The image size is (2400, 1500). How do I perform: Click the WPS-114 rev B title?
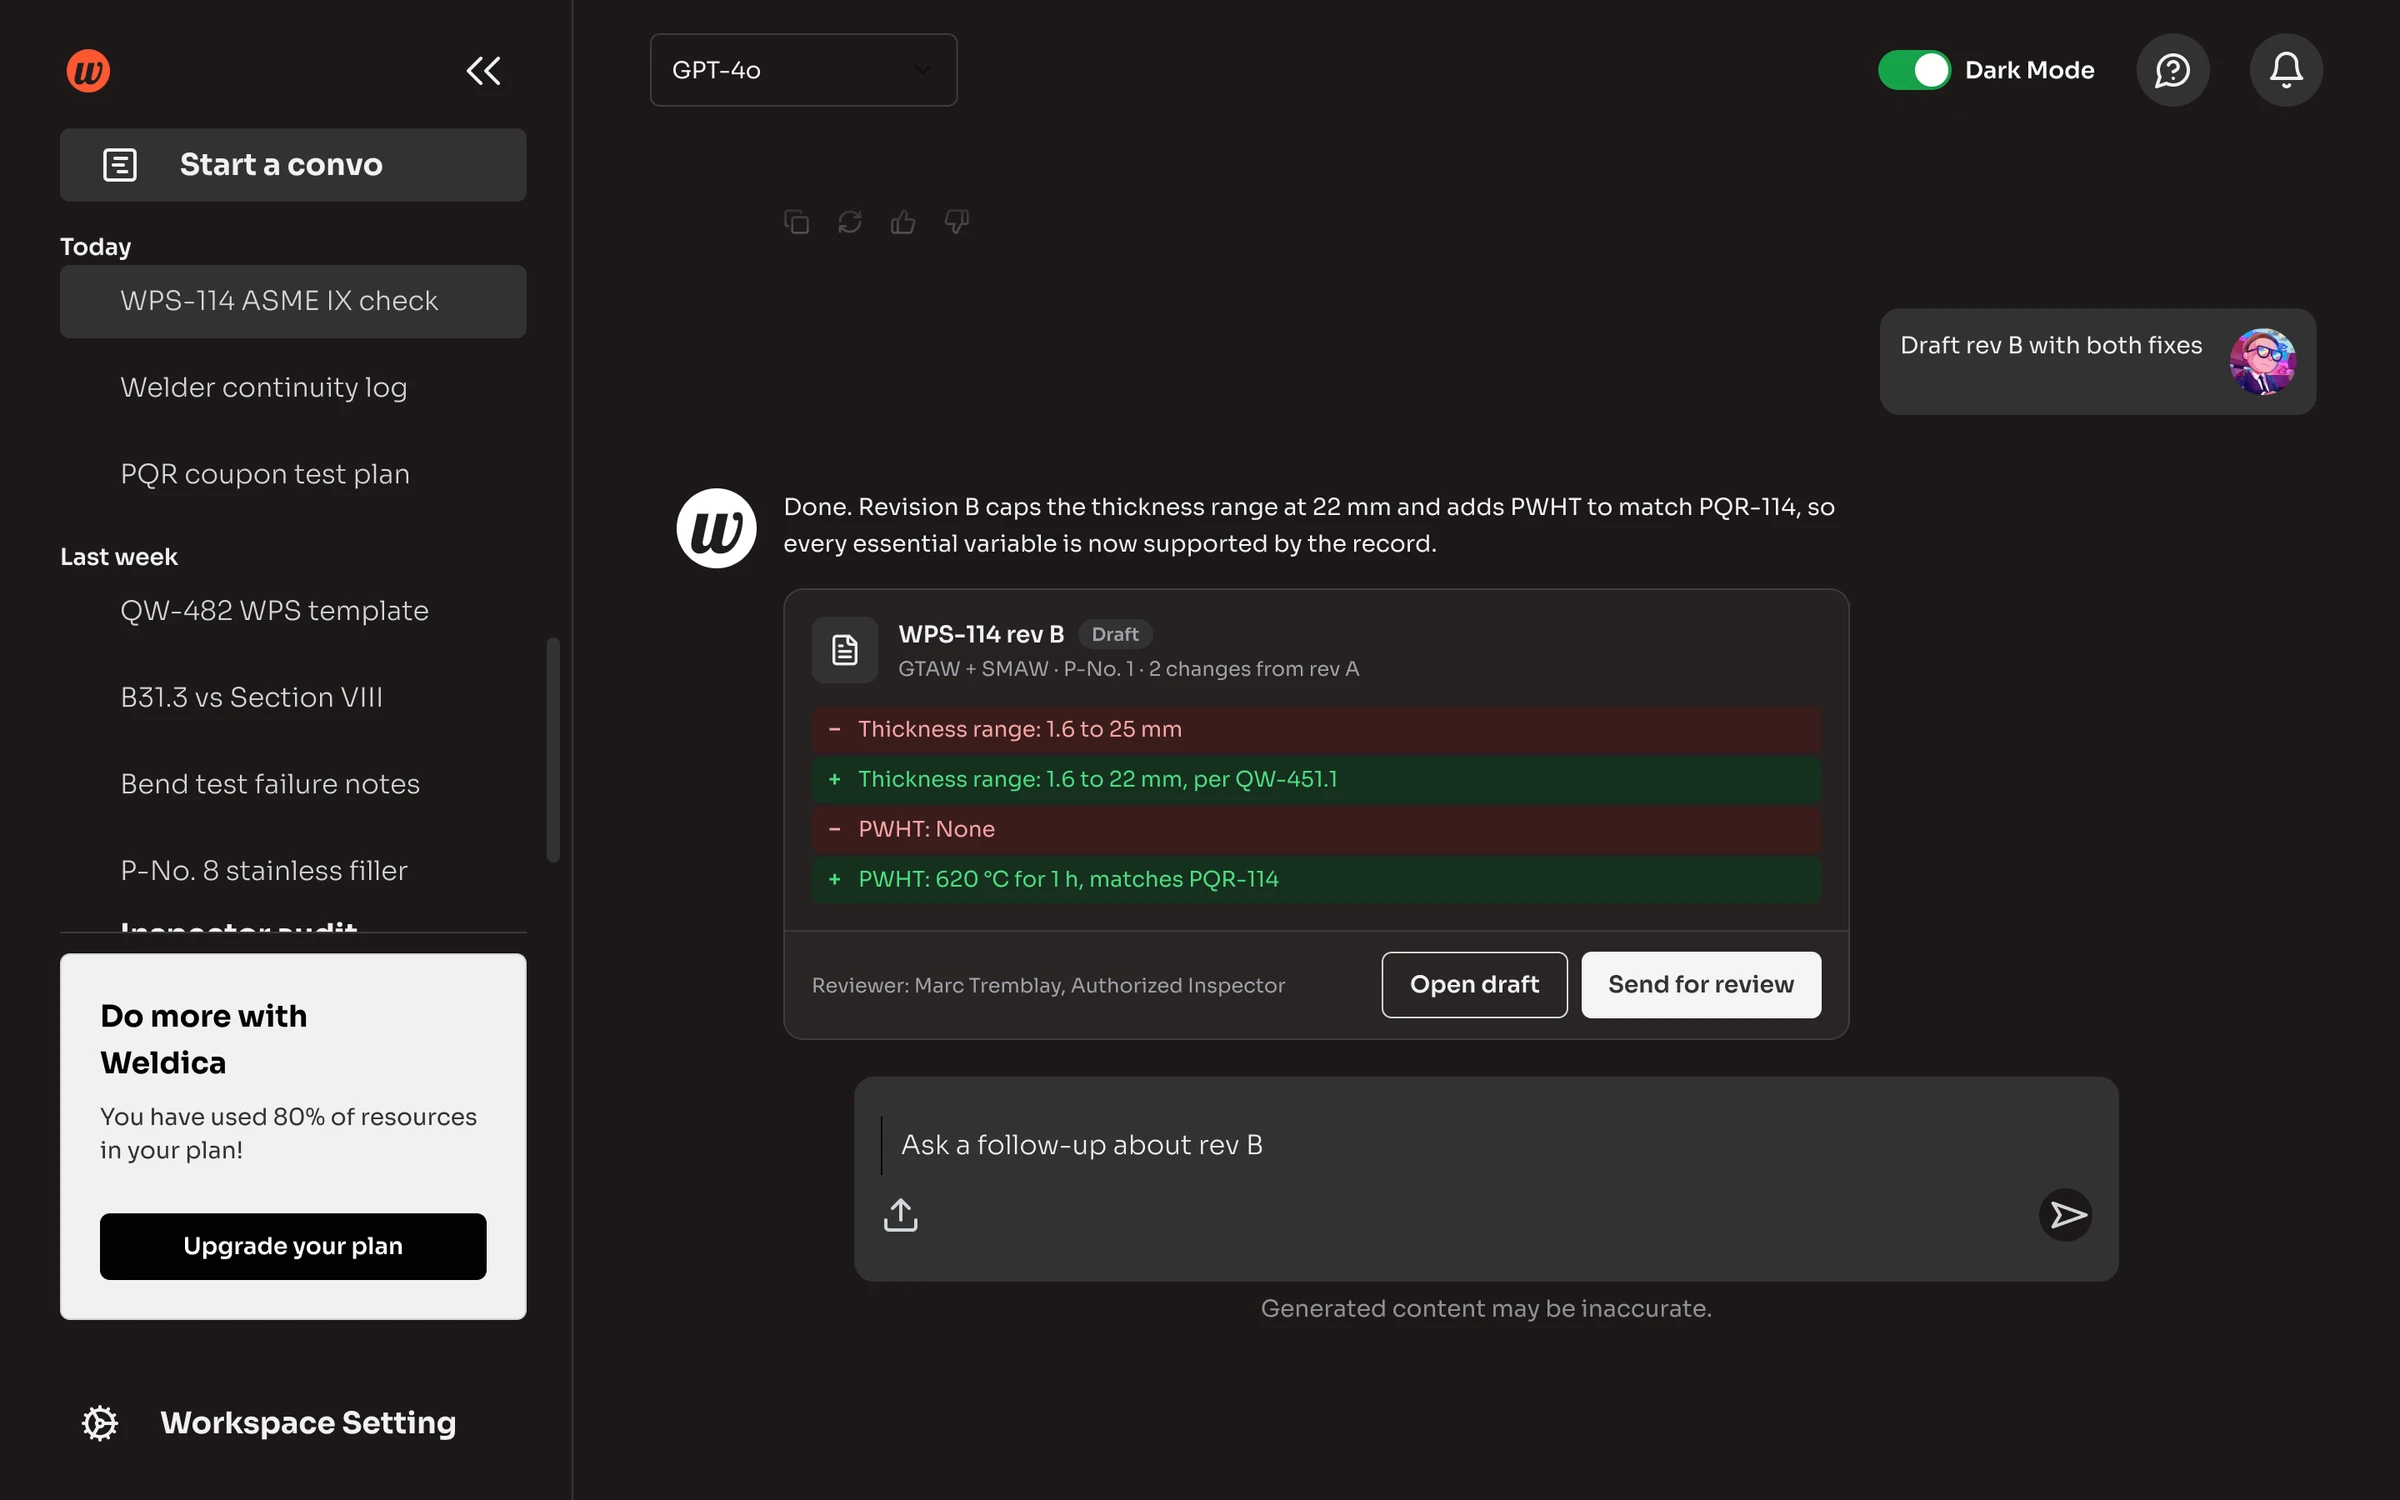(981, 634)
